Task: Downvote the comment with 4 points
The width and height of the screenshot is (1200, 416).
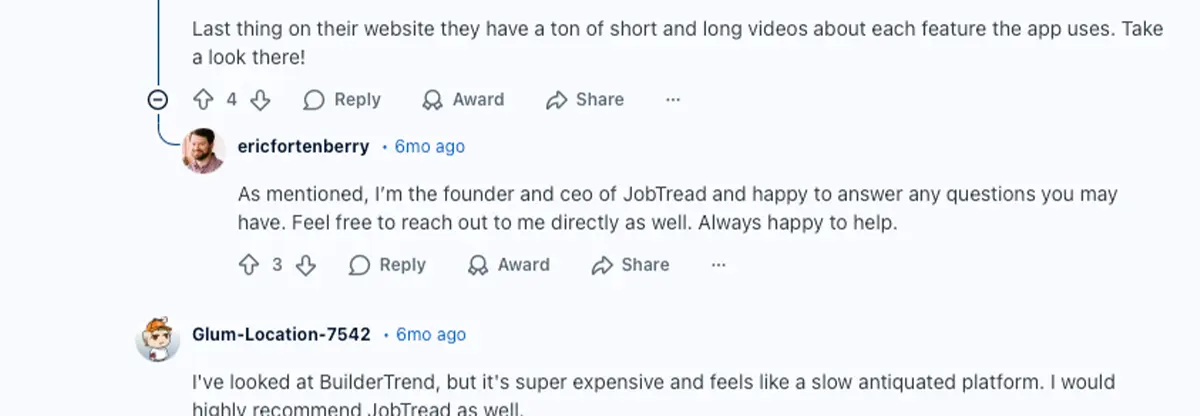Action: pyautogui.click(x=260, y=99)
